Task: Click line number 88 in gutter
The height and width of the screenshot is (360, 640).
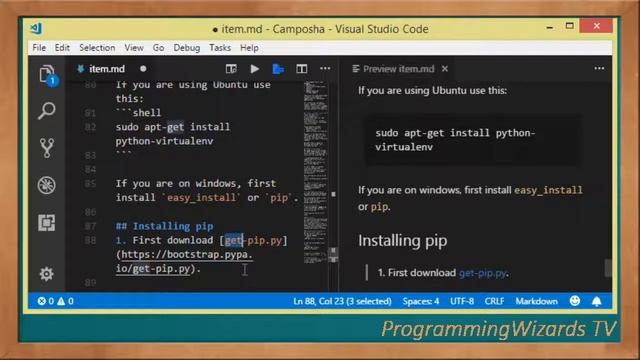Action: point(90,240)
